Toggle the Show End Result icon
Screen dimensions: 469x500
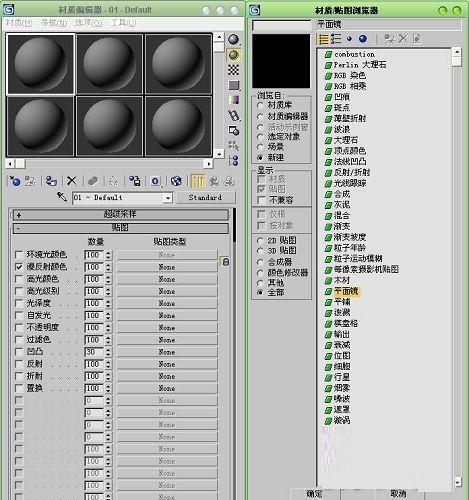198,181
